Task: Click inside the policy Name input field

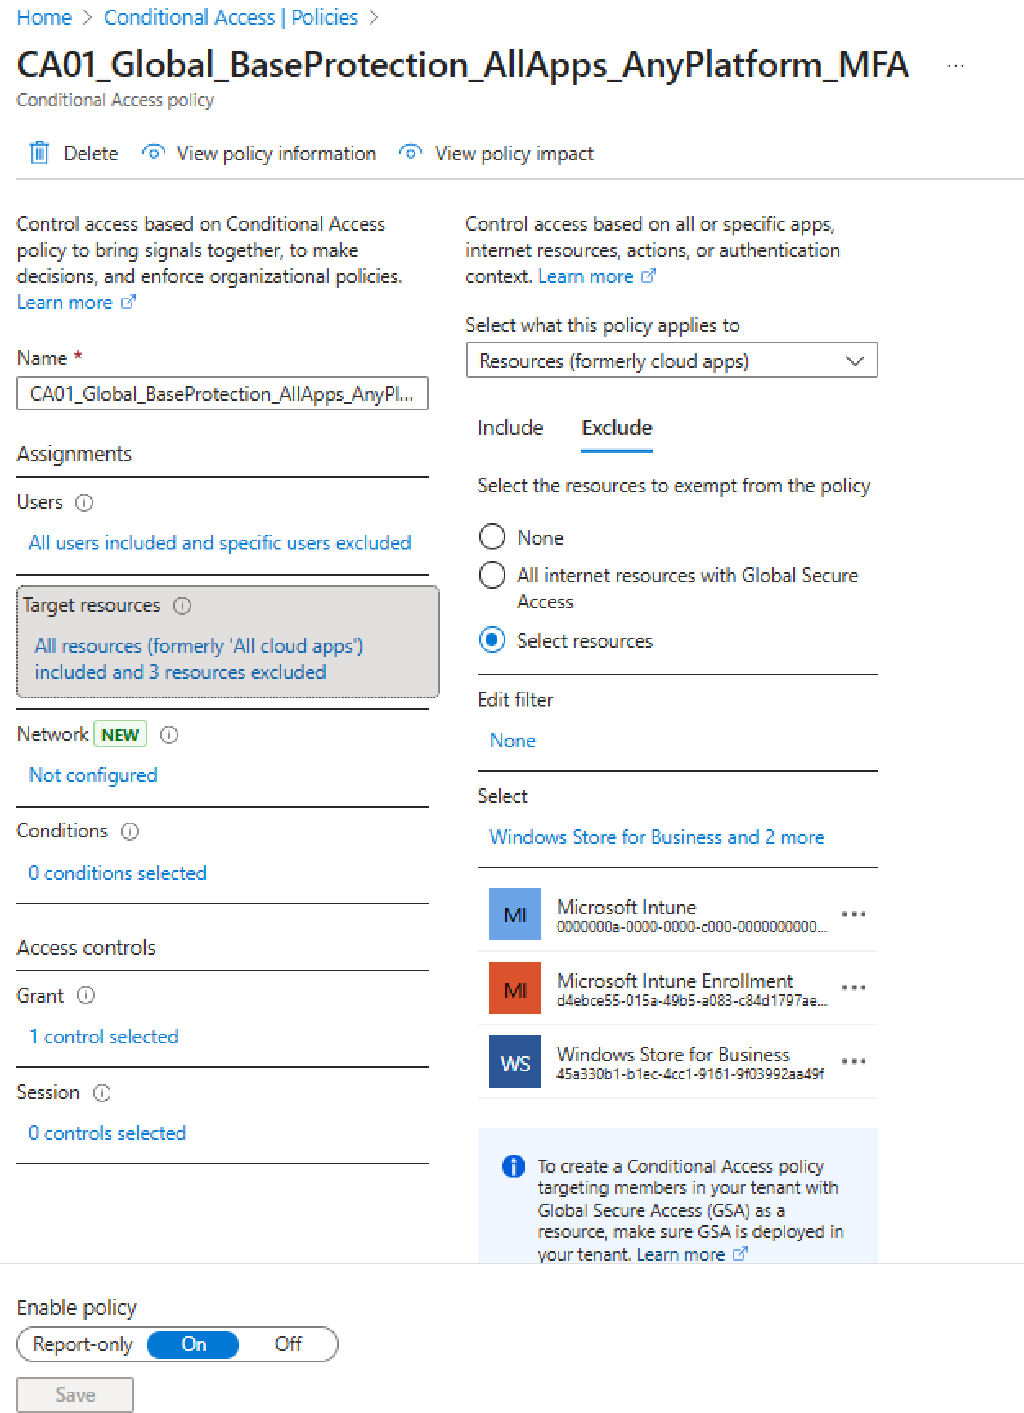Action: pos(222,394)
